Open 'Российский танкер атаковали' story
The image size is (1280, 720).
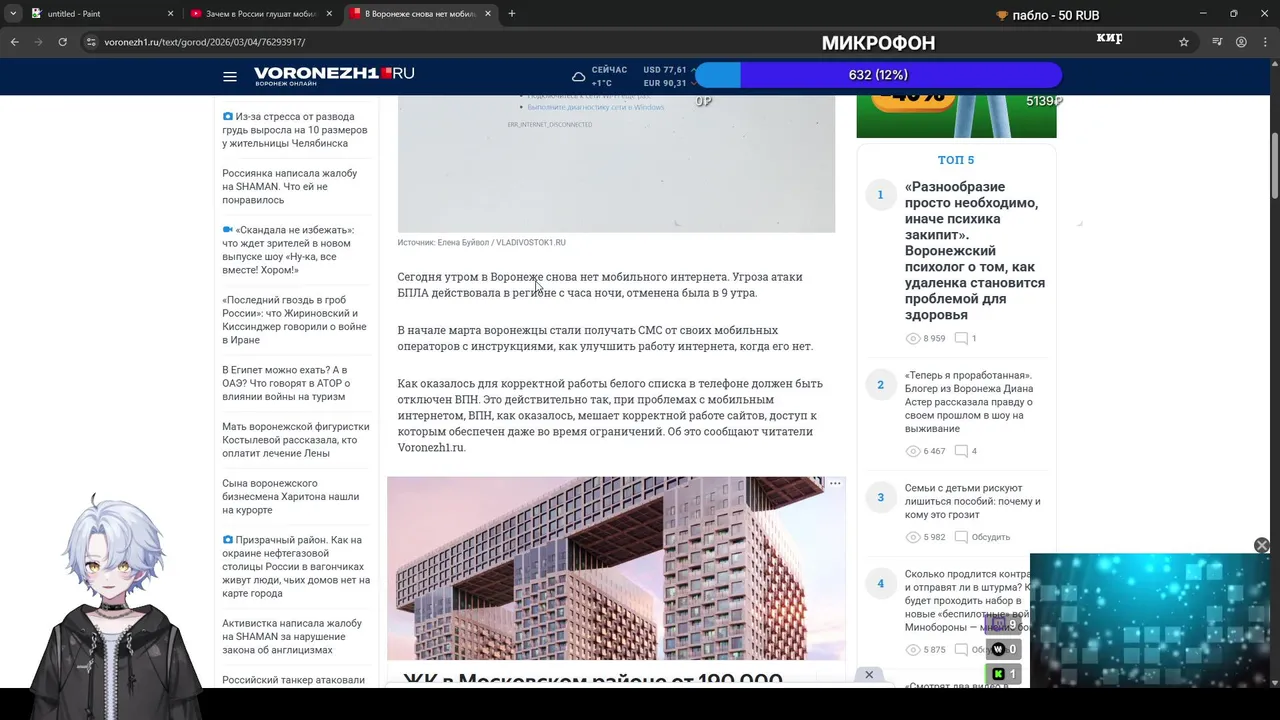(293, 680)
